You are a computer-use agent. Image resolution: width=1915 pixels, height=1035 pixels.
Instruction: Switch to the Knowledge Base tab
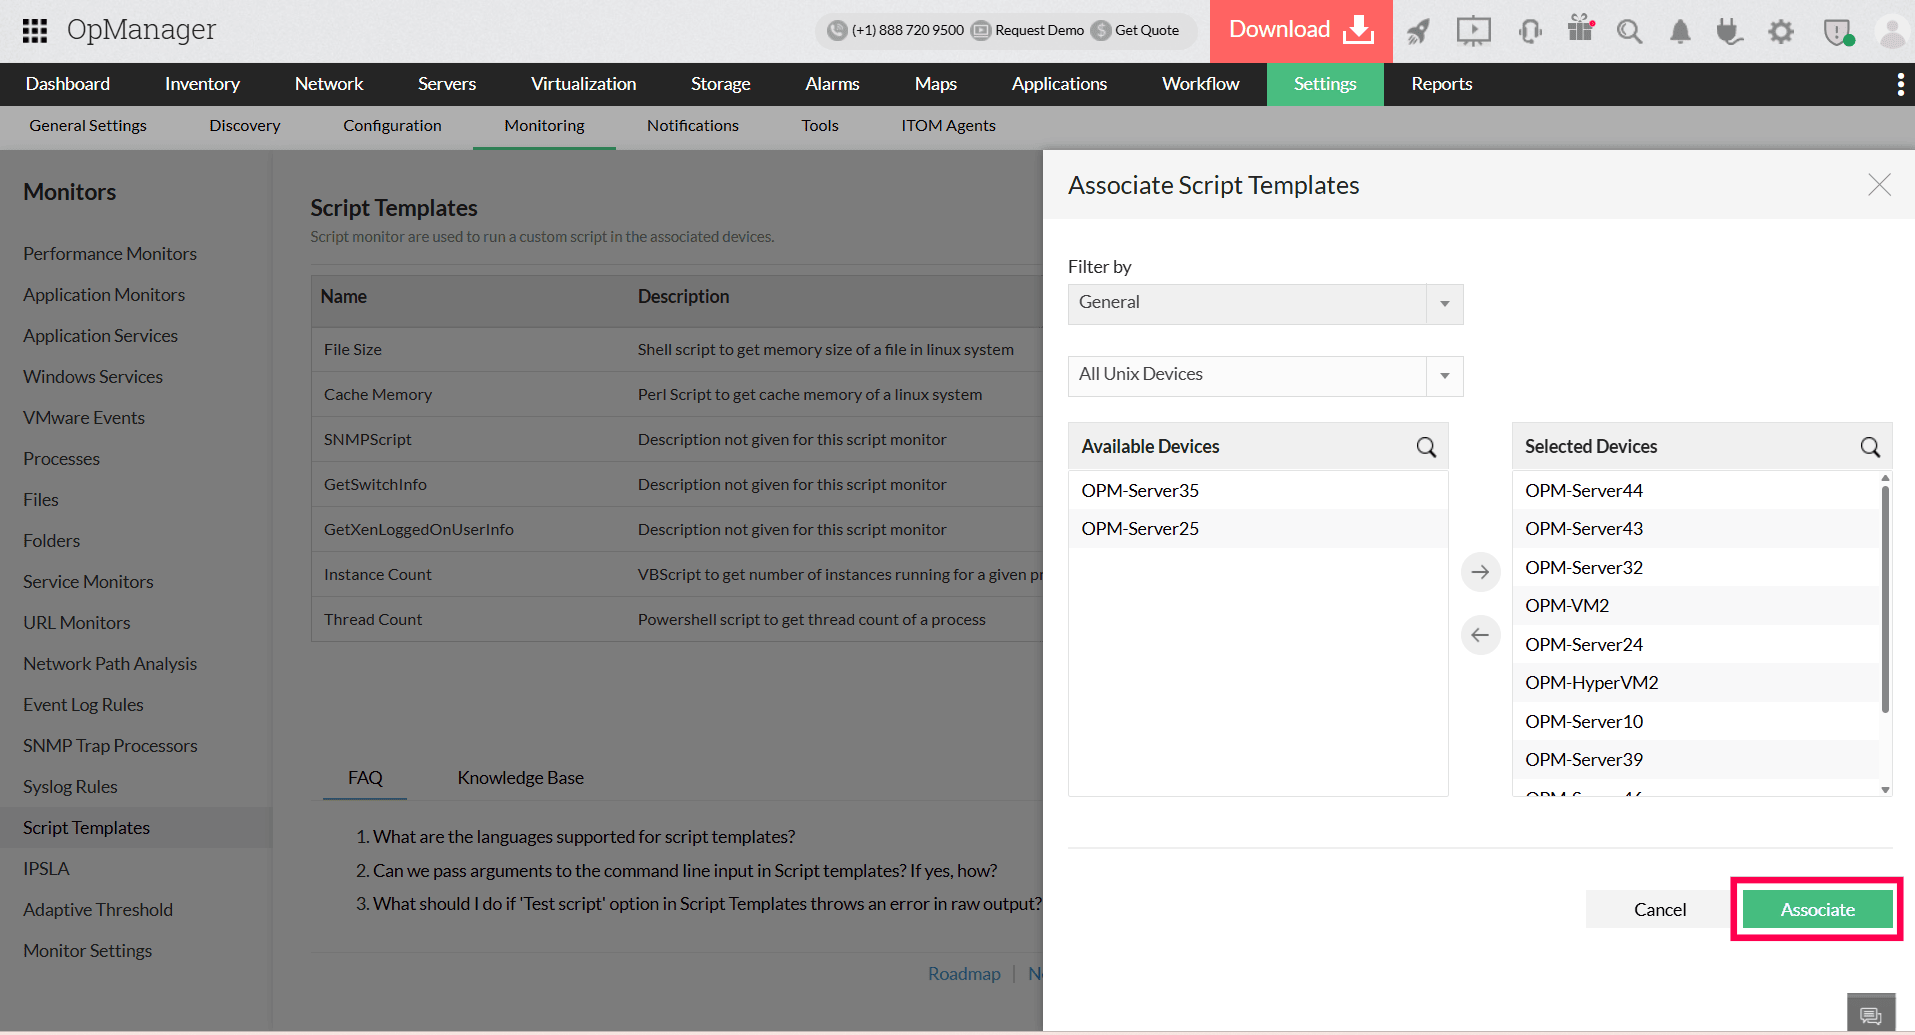(520, 777)
